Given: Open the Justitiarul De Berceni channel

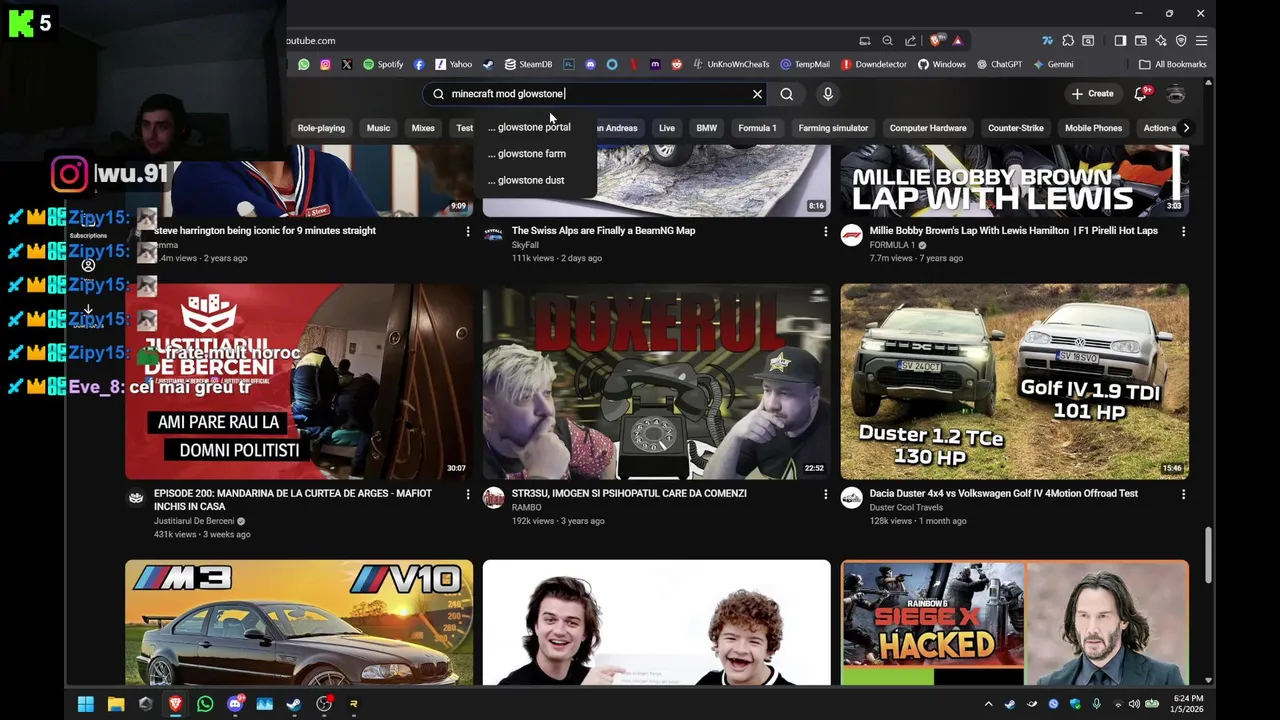Looking at the screenshot, I should coord(194,521).
